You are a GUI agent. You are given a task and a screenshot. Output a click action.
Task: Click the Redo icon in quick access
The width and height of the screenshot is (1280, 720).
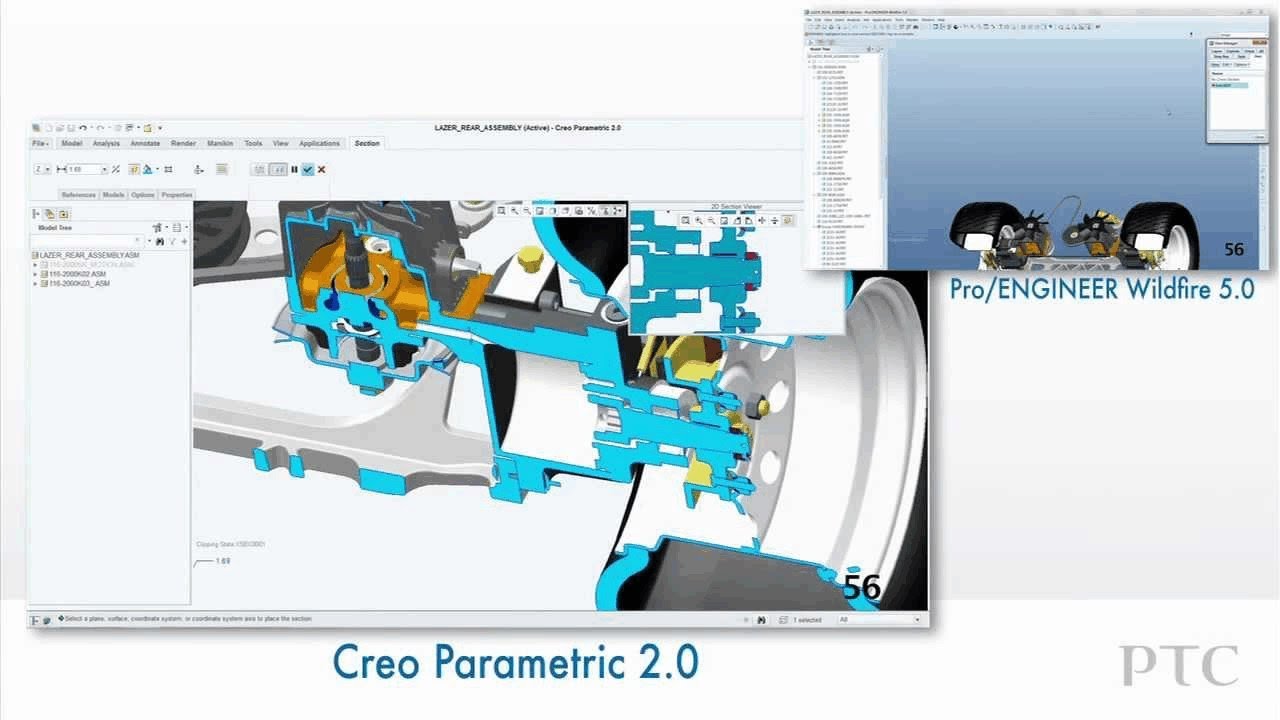[x=100, y=128]
